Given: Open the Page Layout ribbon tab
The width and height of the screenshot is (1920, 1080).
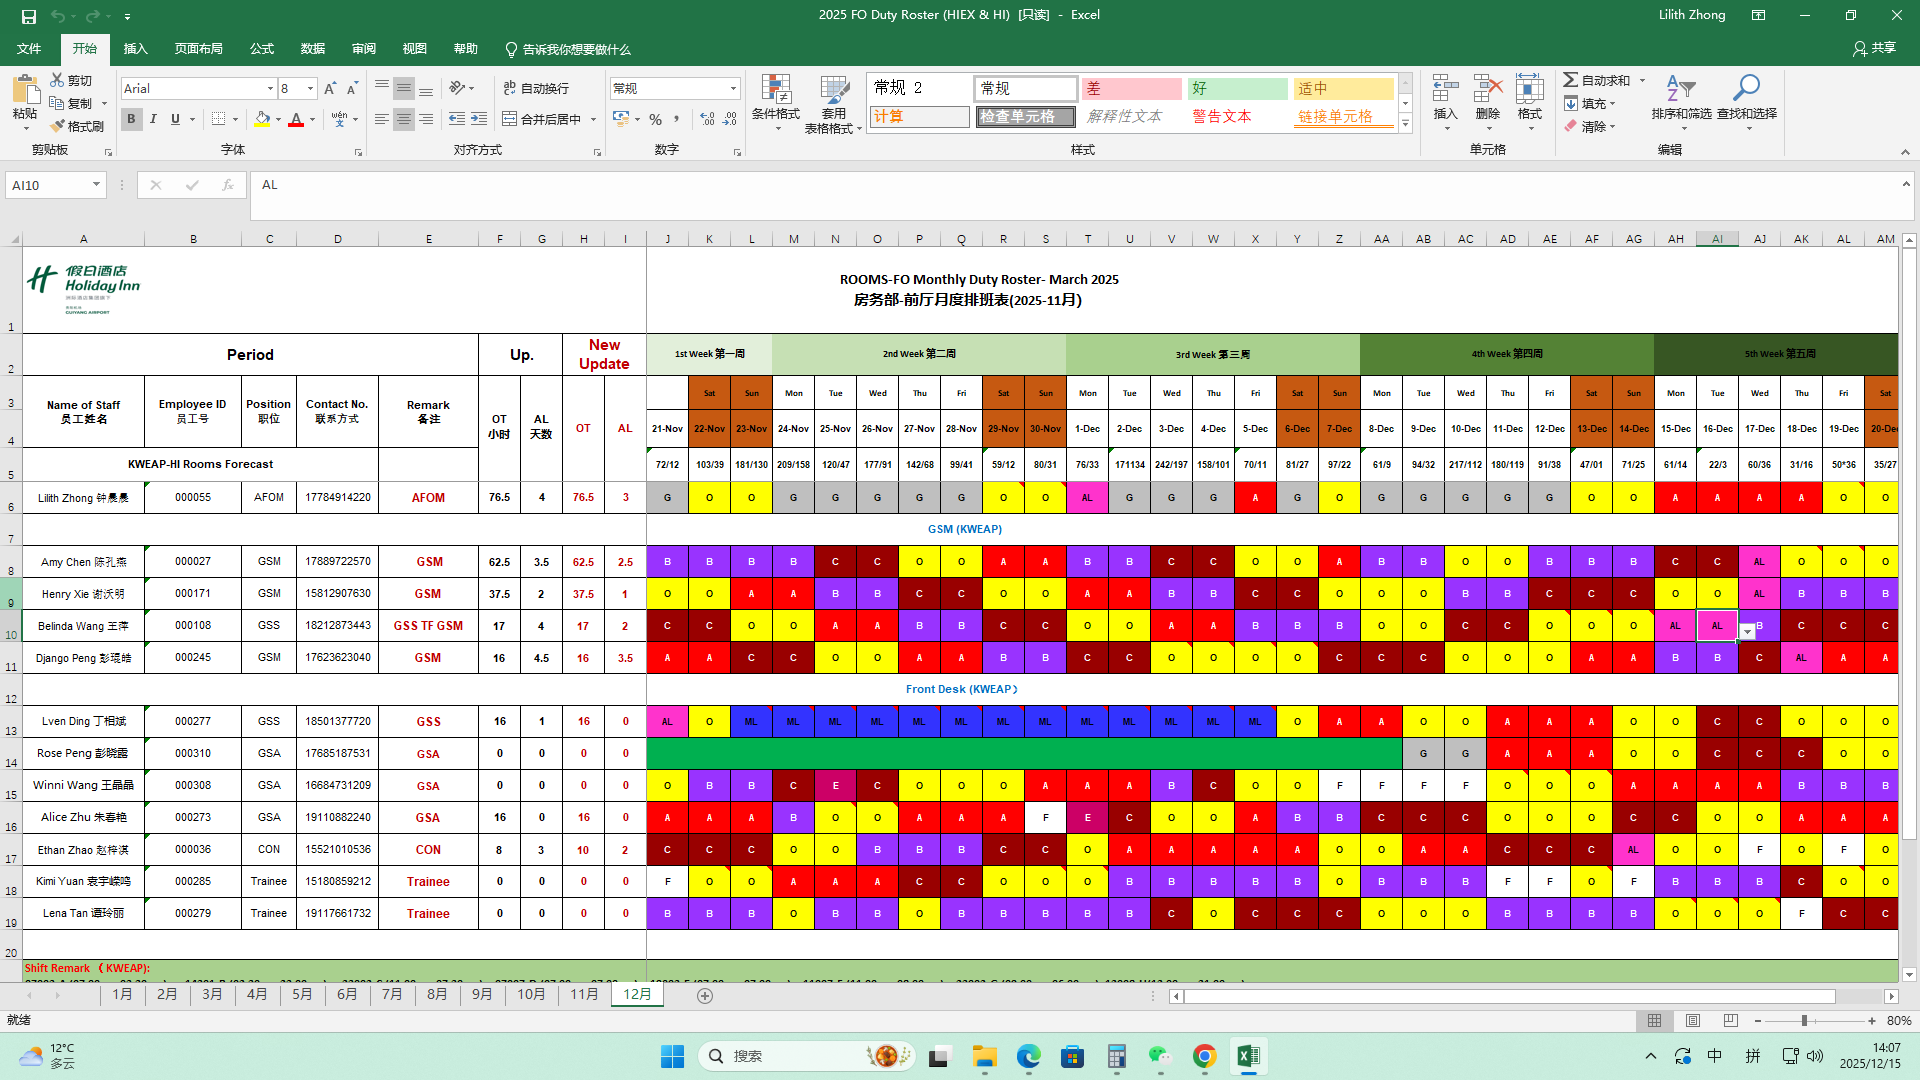Looking at the screenshot, I should click(x=198, y=49).
